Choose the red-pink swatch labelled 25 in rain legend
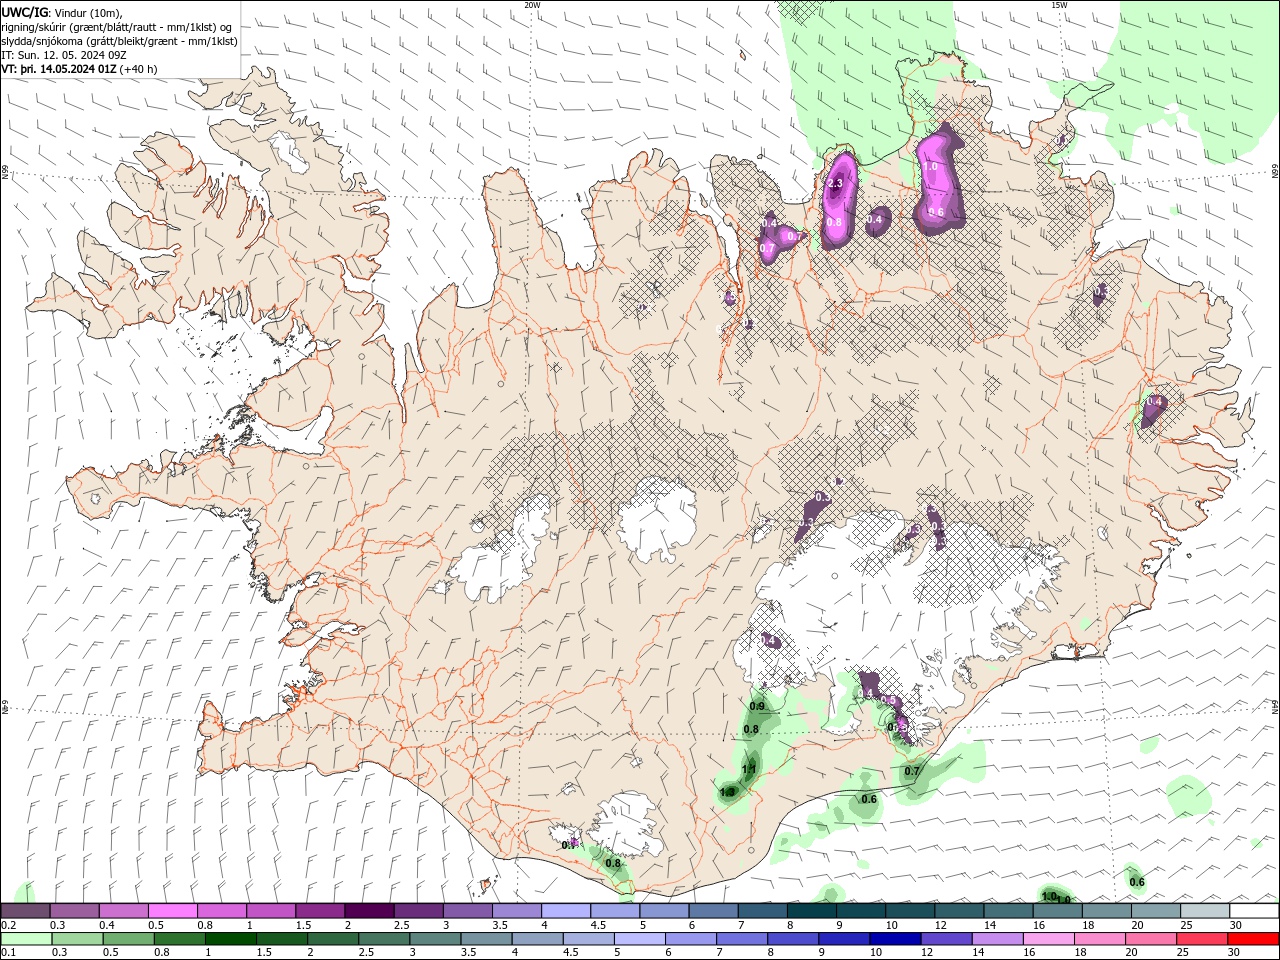 click(x=1201, y=939)
